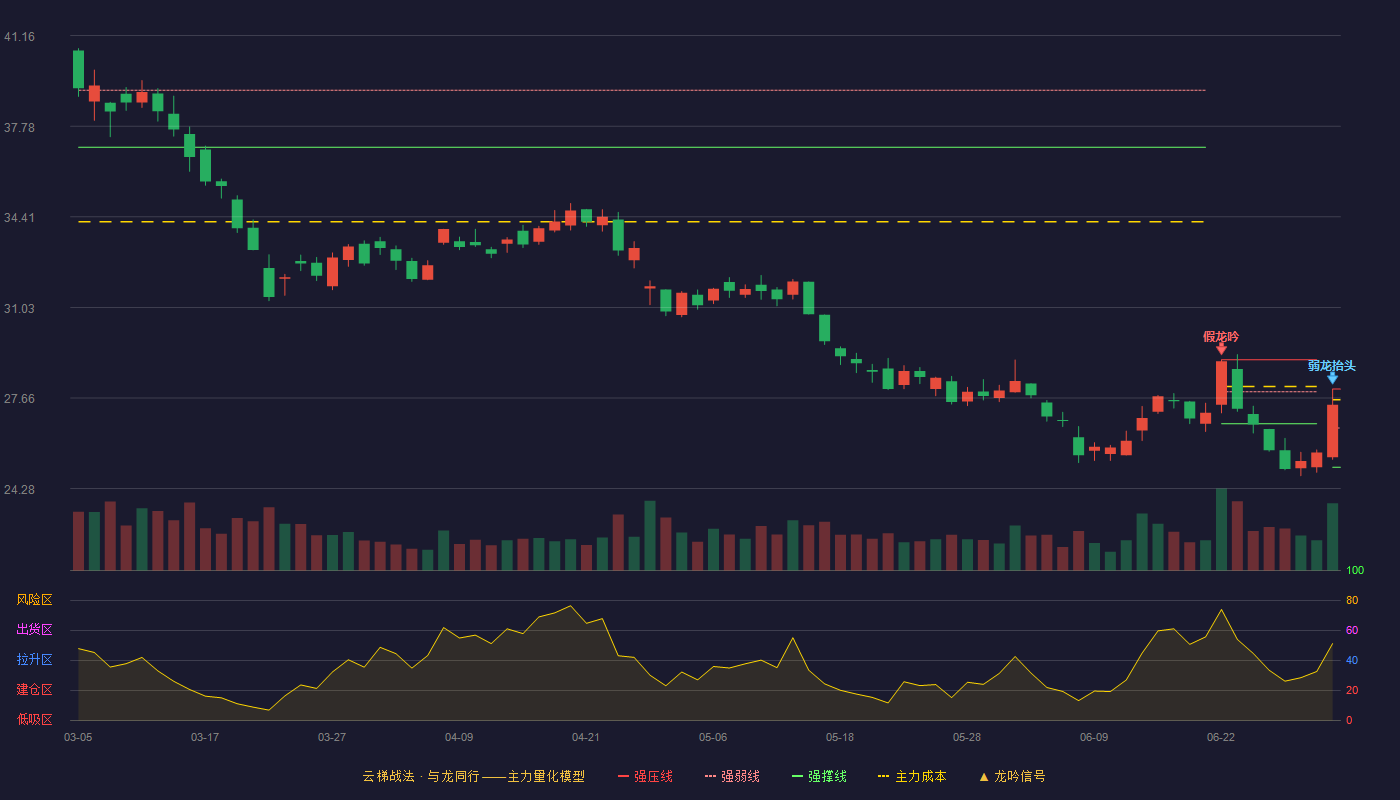Click the 60 indicator scale label
1400x800 pixels.
1352,630
